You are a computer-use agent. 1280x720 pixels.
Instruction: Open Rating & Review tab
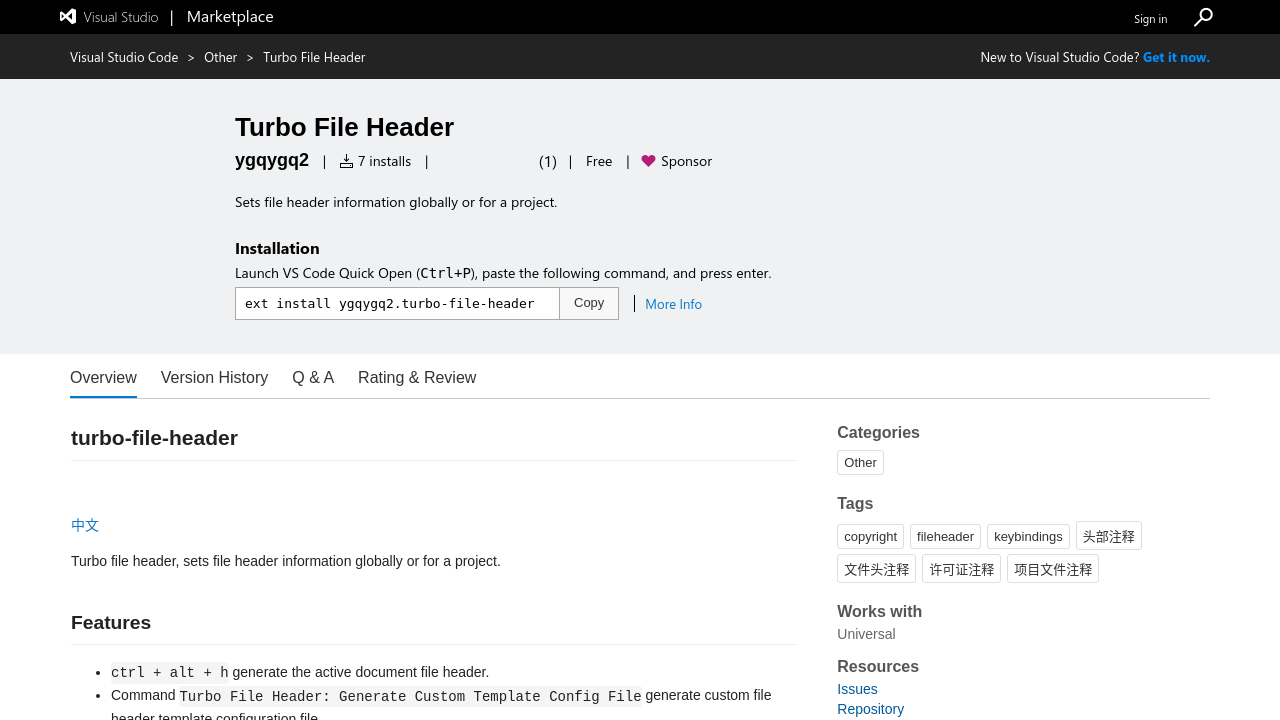[x=417, y=378]
